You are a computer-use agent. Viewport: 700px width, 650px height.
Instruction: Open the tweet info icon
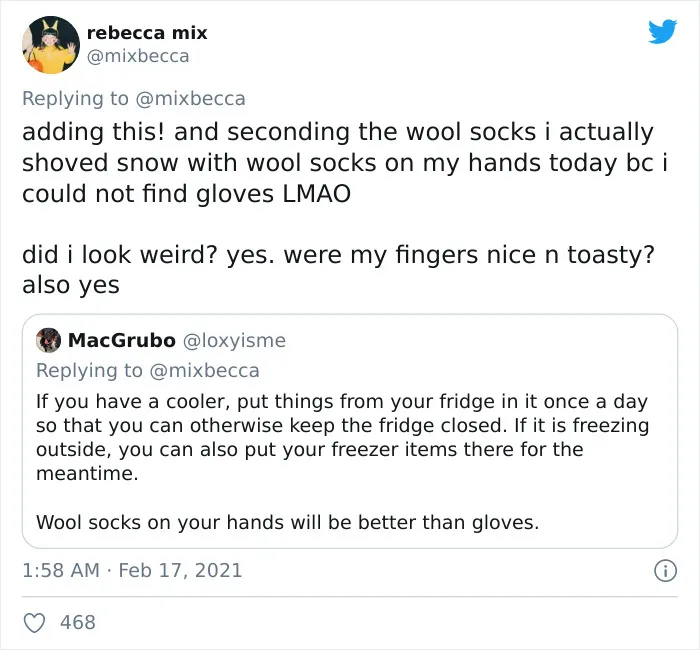665,571
